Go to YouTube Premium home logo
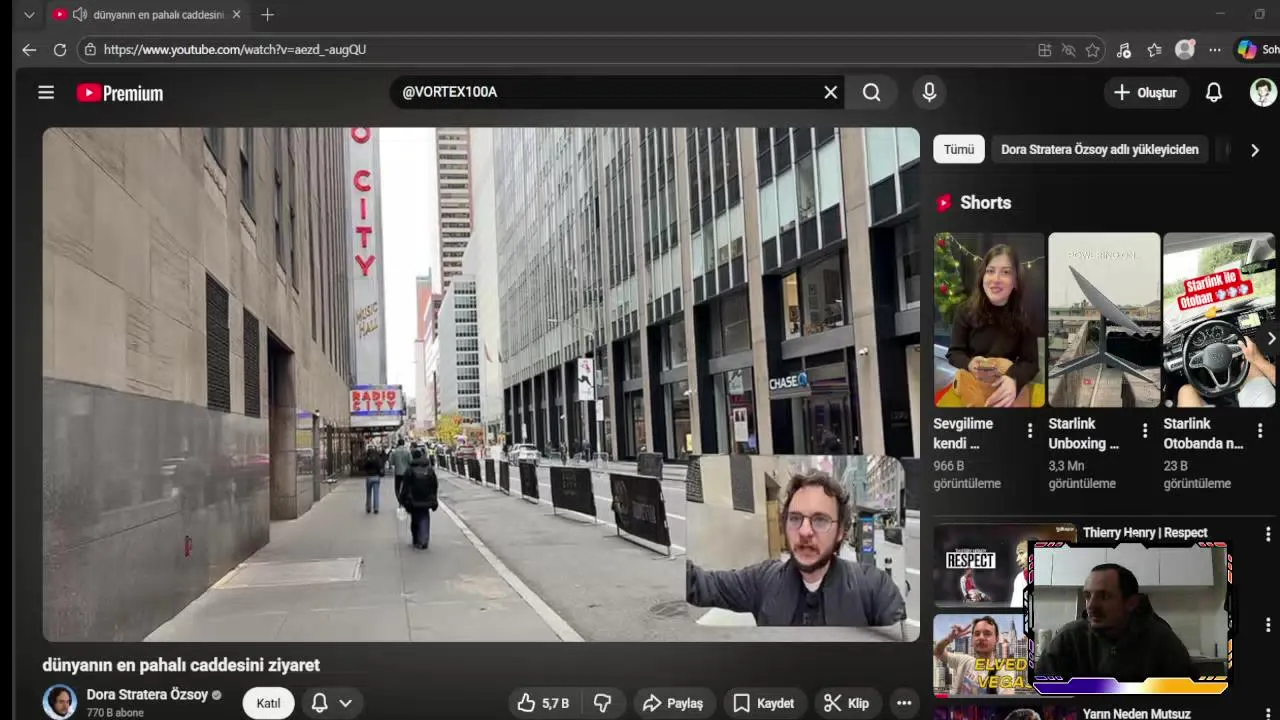This screenshot has width=1280, height=720. [x=120, y=93]
